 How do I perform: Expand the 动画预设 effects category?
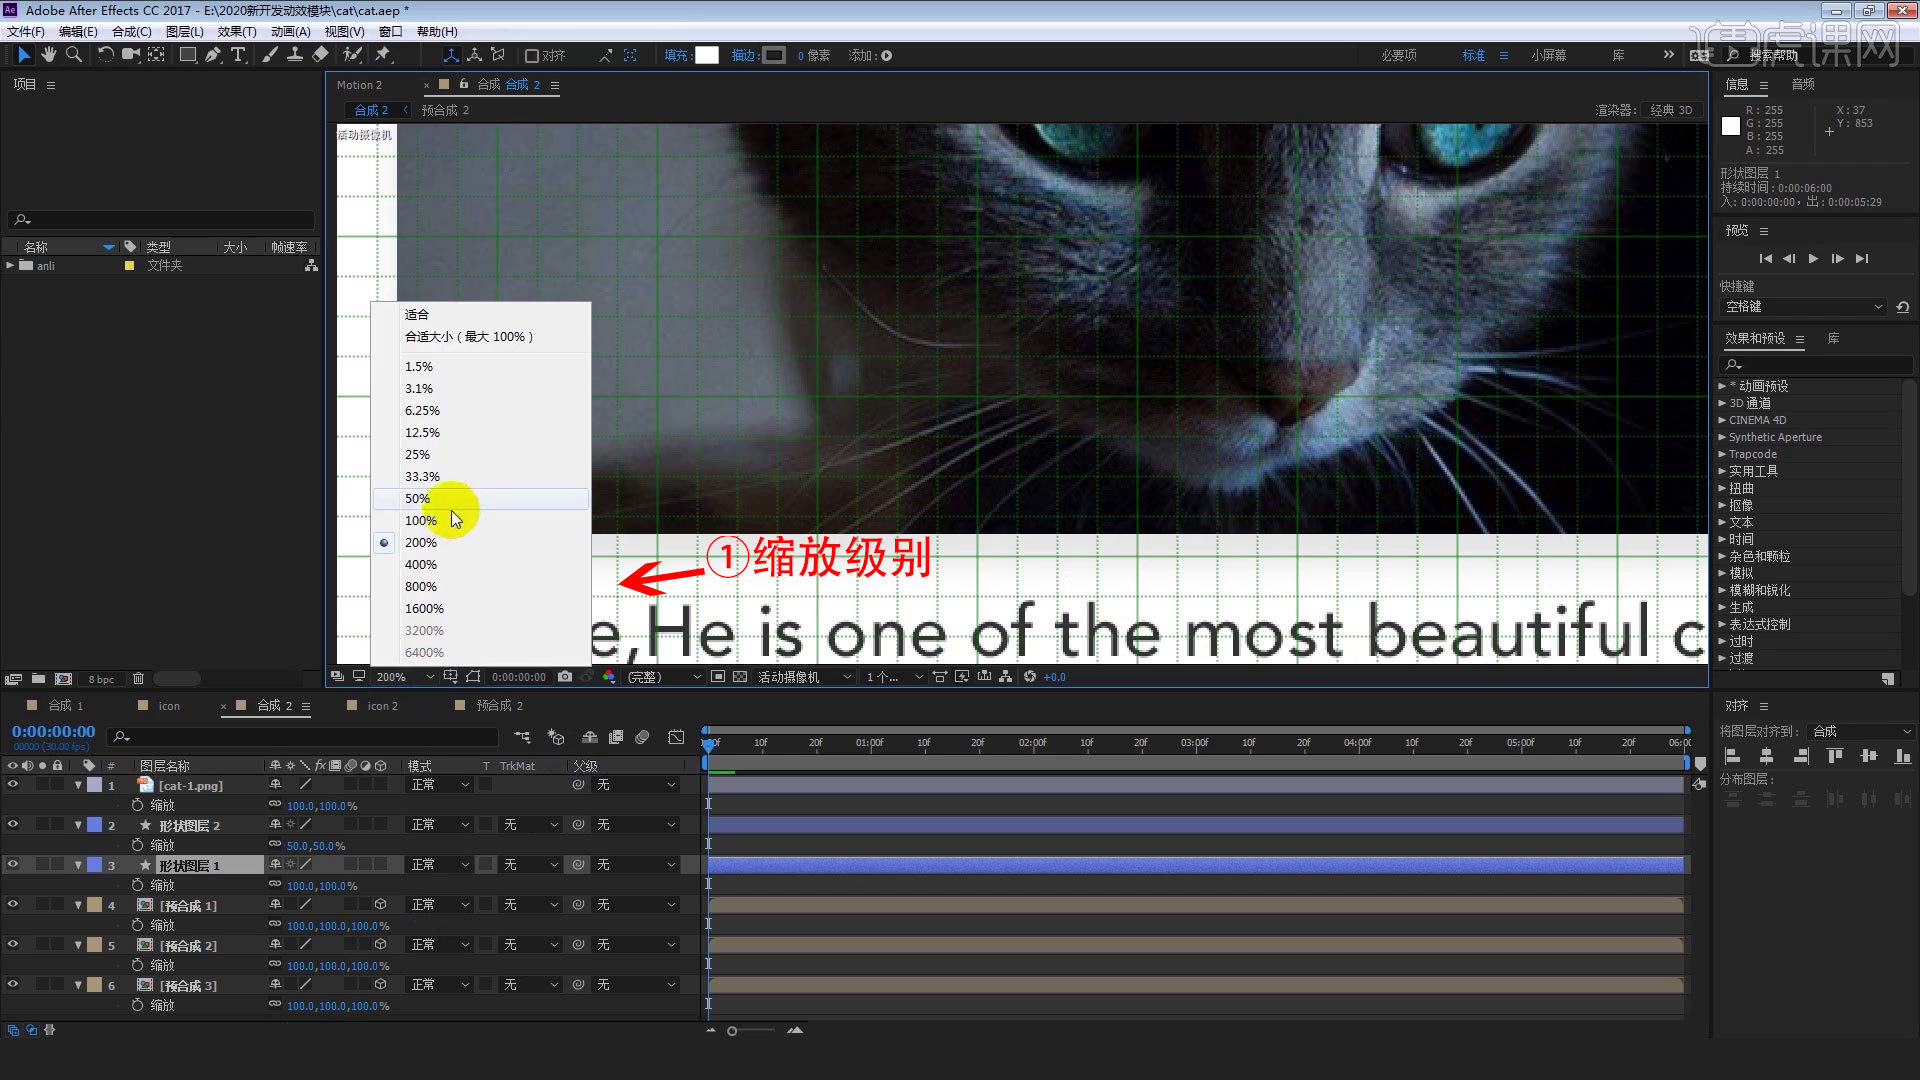[x=1722, y=386]
